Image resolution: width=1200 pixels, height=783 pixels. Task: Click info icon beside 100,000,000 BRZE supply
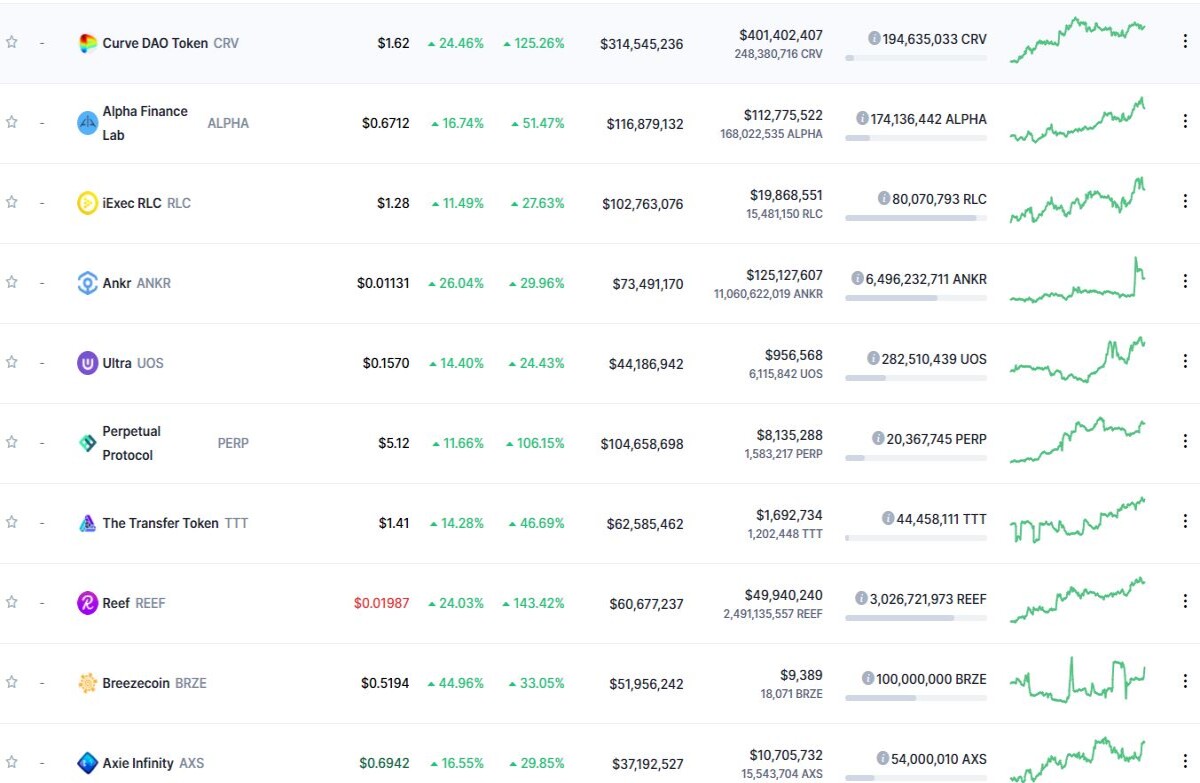click(867, 678)
